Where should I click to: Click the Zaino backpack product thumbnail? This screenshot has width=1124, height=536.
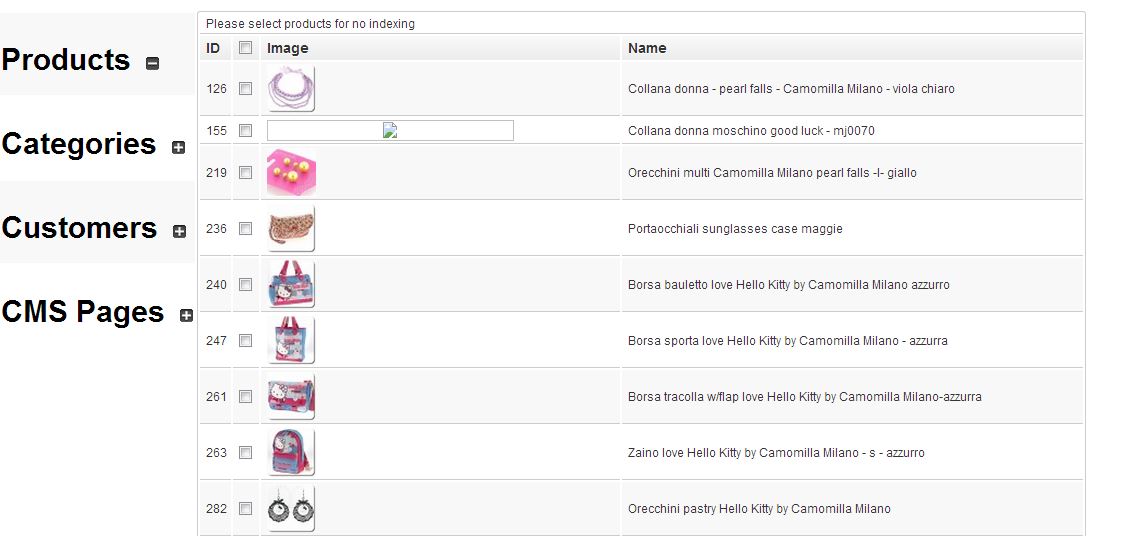(291, 453)
